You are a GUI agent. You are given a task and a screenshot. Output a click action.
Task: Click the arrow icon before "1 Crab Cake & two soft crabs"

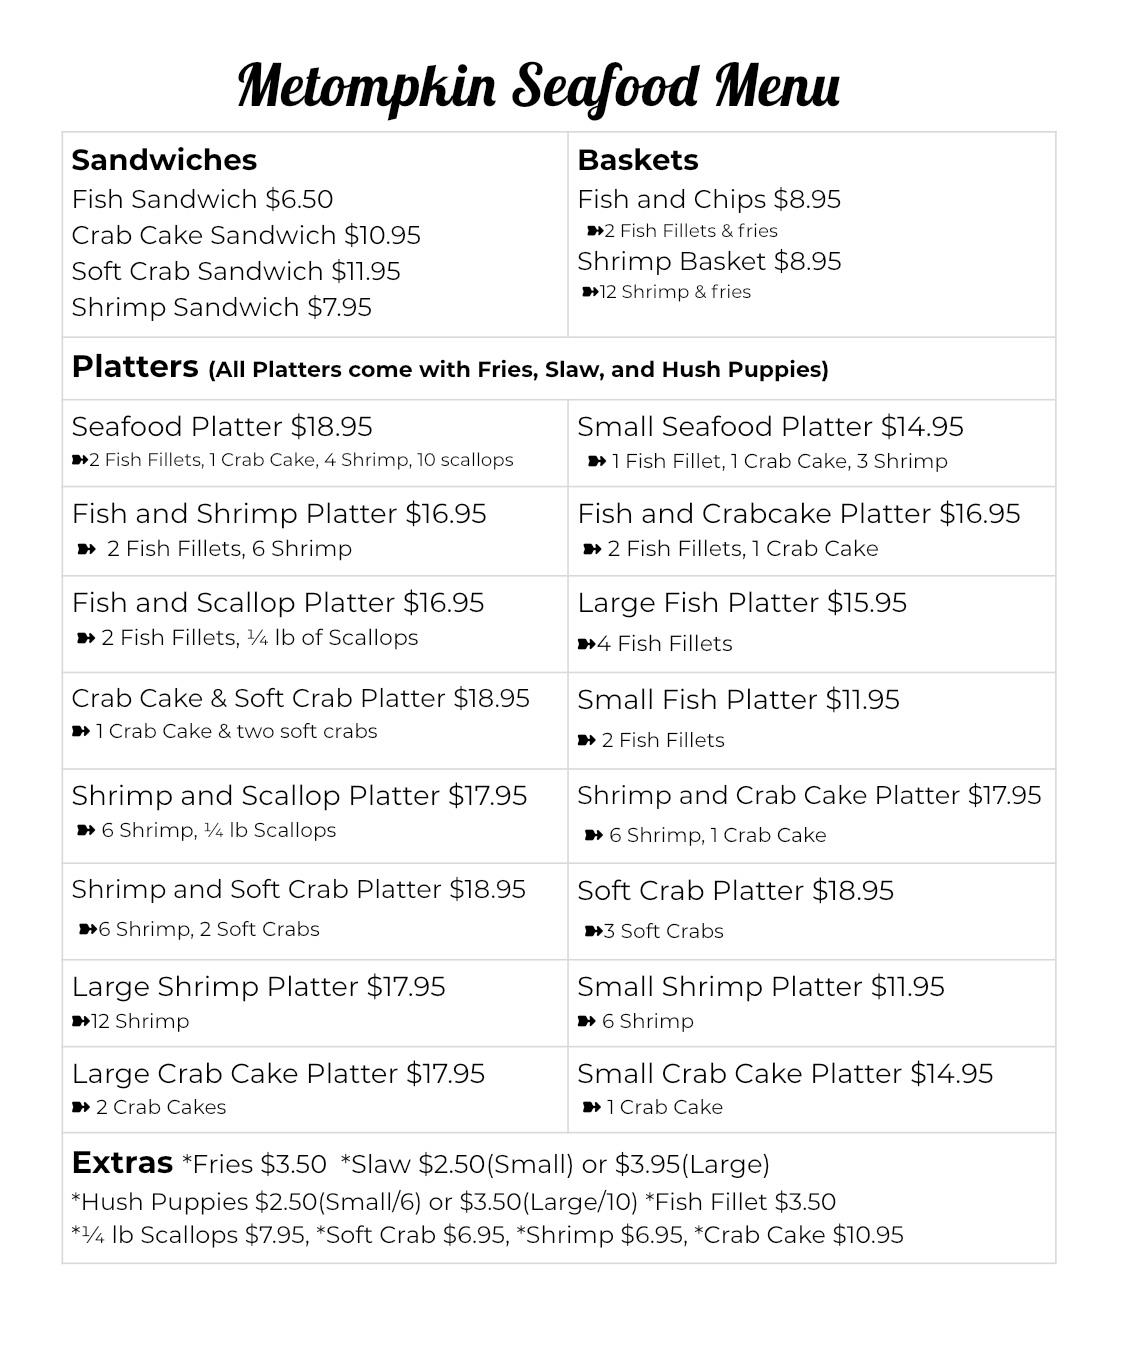(x=81, y=731)
